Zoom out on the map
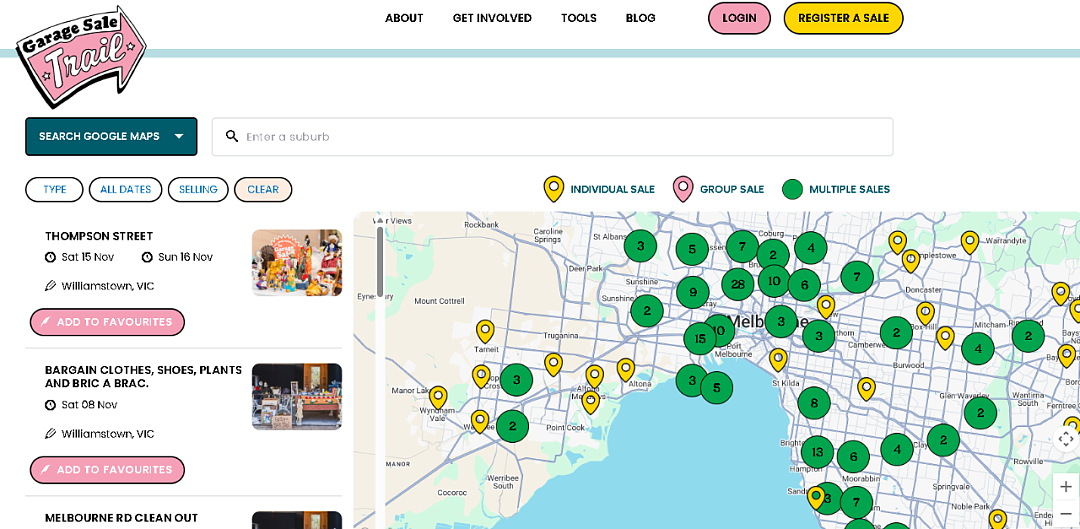This screenshot has height=529, width=1080. click(x=1066, y=514)
